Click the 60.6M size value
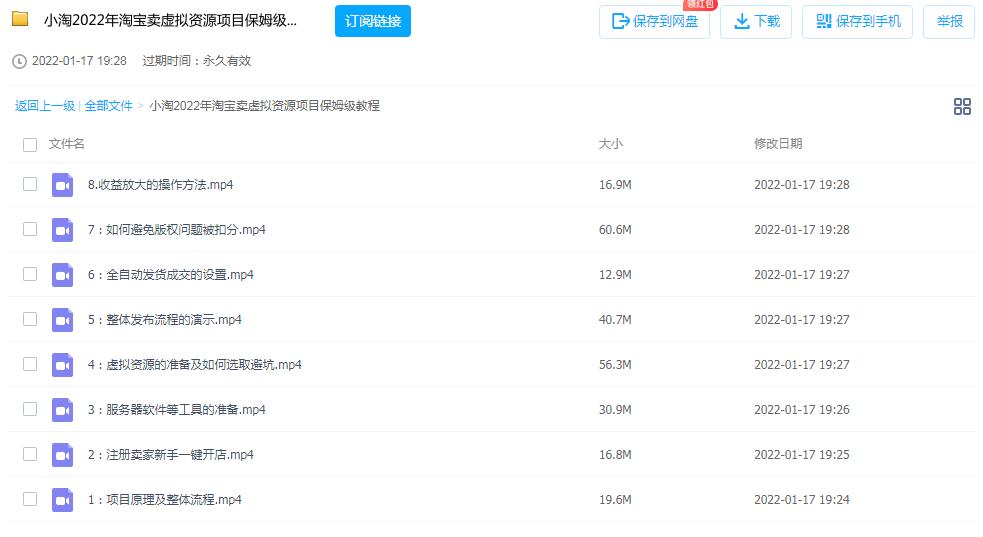Image resolution: width=983 pixels, height=537 pixels. tap(615, 230)
